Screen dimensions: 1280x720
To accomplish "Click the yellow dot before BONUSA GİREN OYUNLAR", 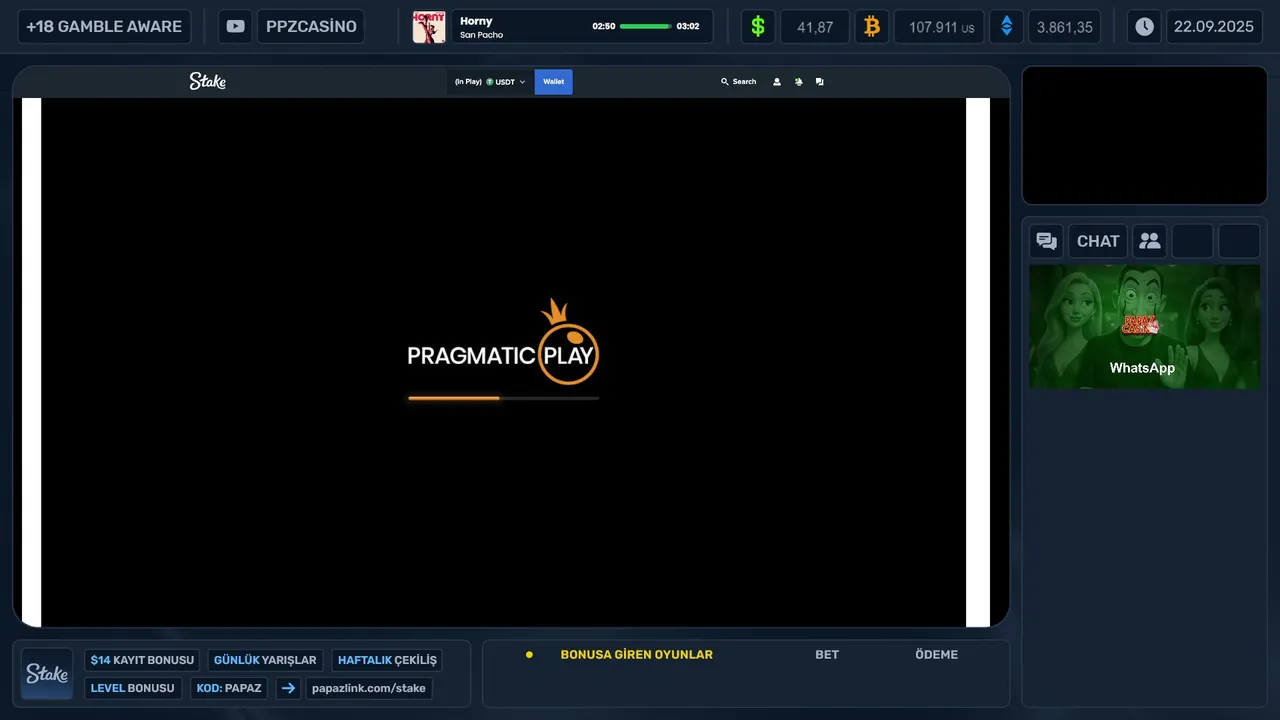I will pos(529,655).
